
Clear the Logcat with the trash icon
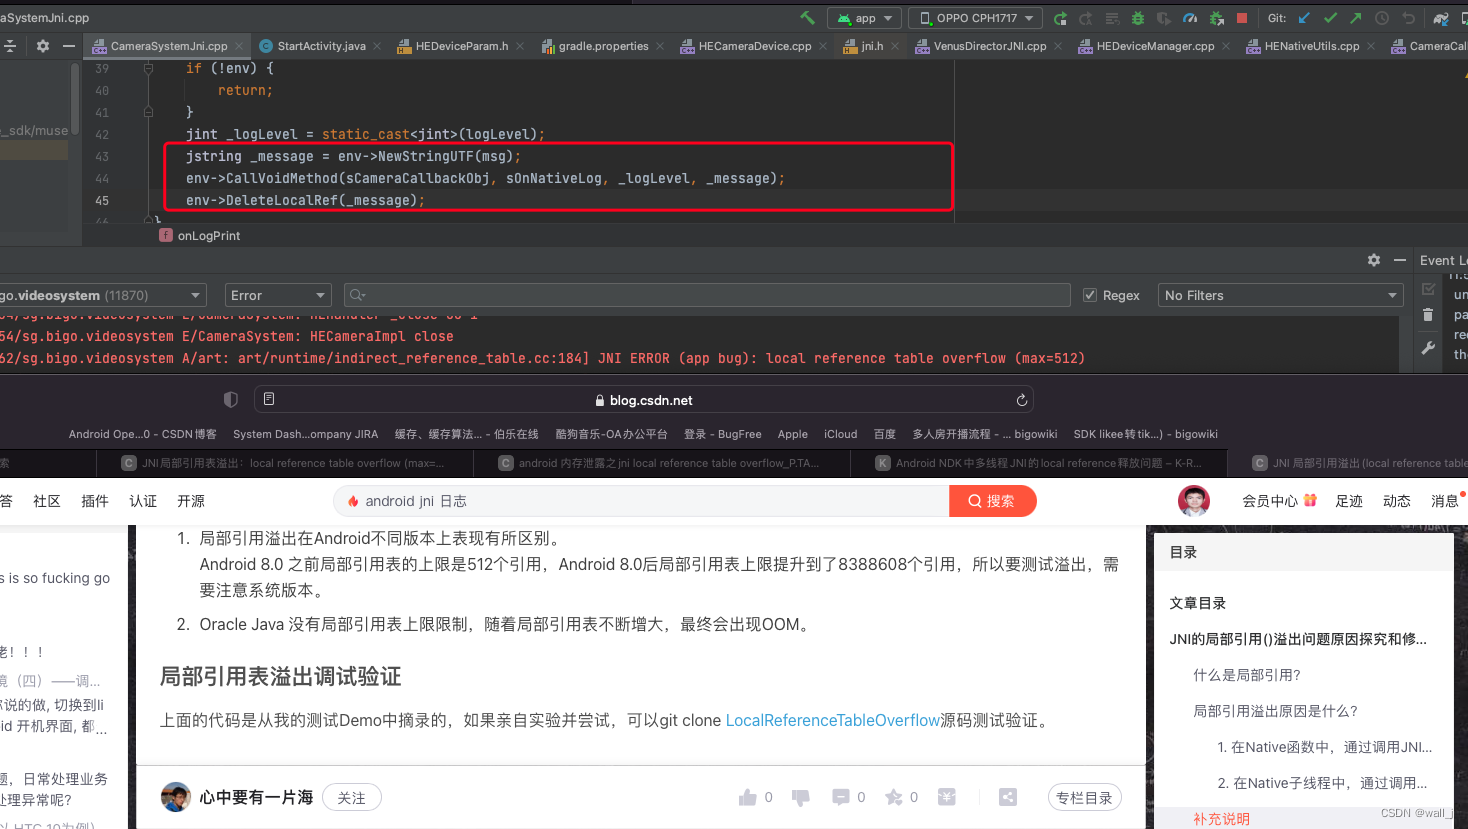pyautogui.click(x=1428, y=314)
